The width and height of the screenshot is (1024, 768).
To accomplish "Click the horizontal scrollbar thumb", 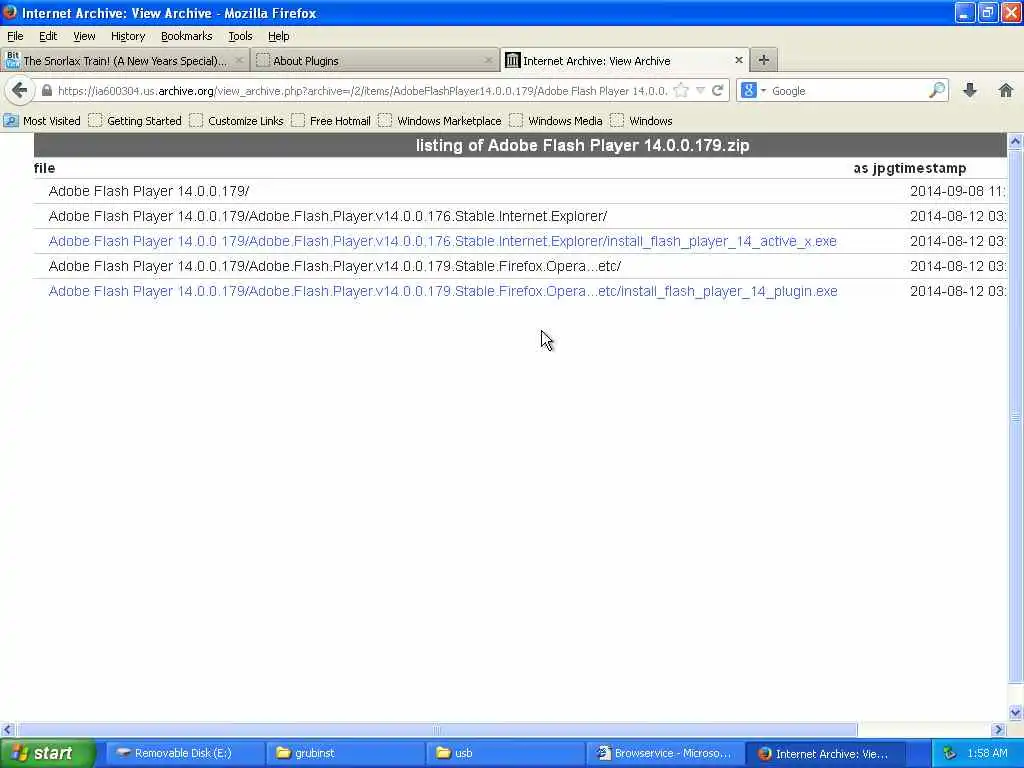I will click(x=436, y=729).
